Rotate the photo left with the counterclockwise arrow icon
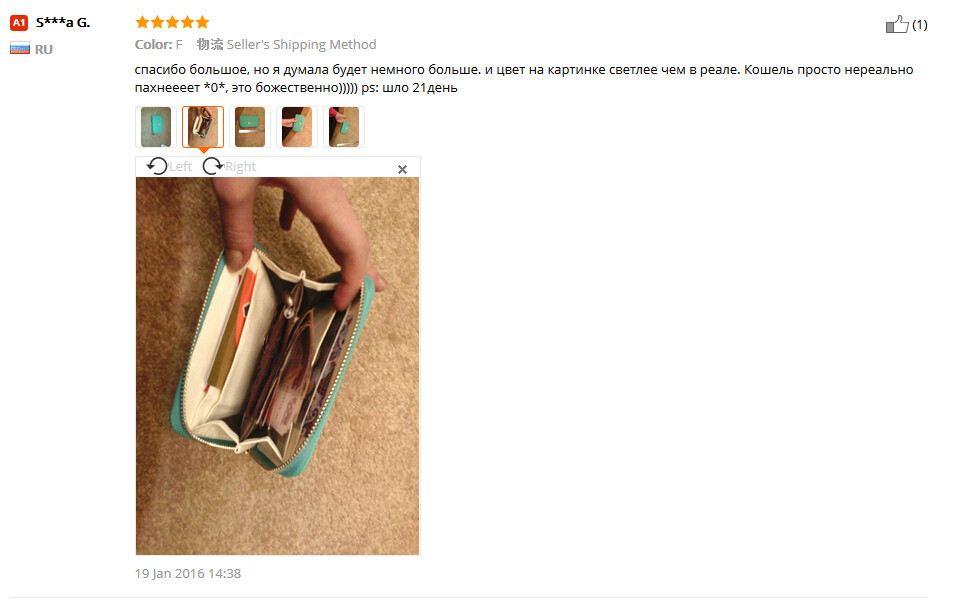961x600 pixels. point(157,166)
